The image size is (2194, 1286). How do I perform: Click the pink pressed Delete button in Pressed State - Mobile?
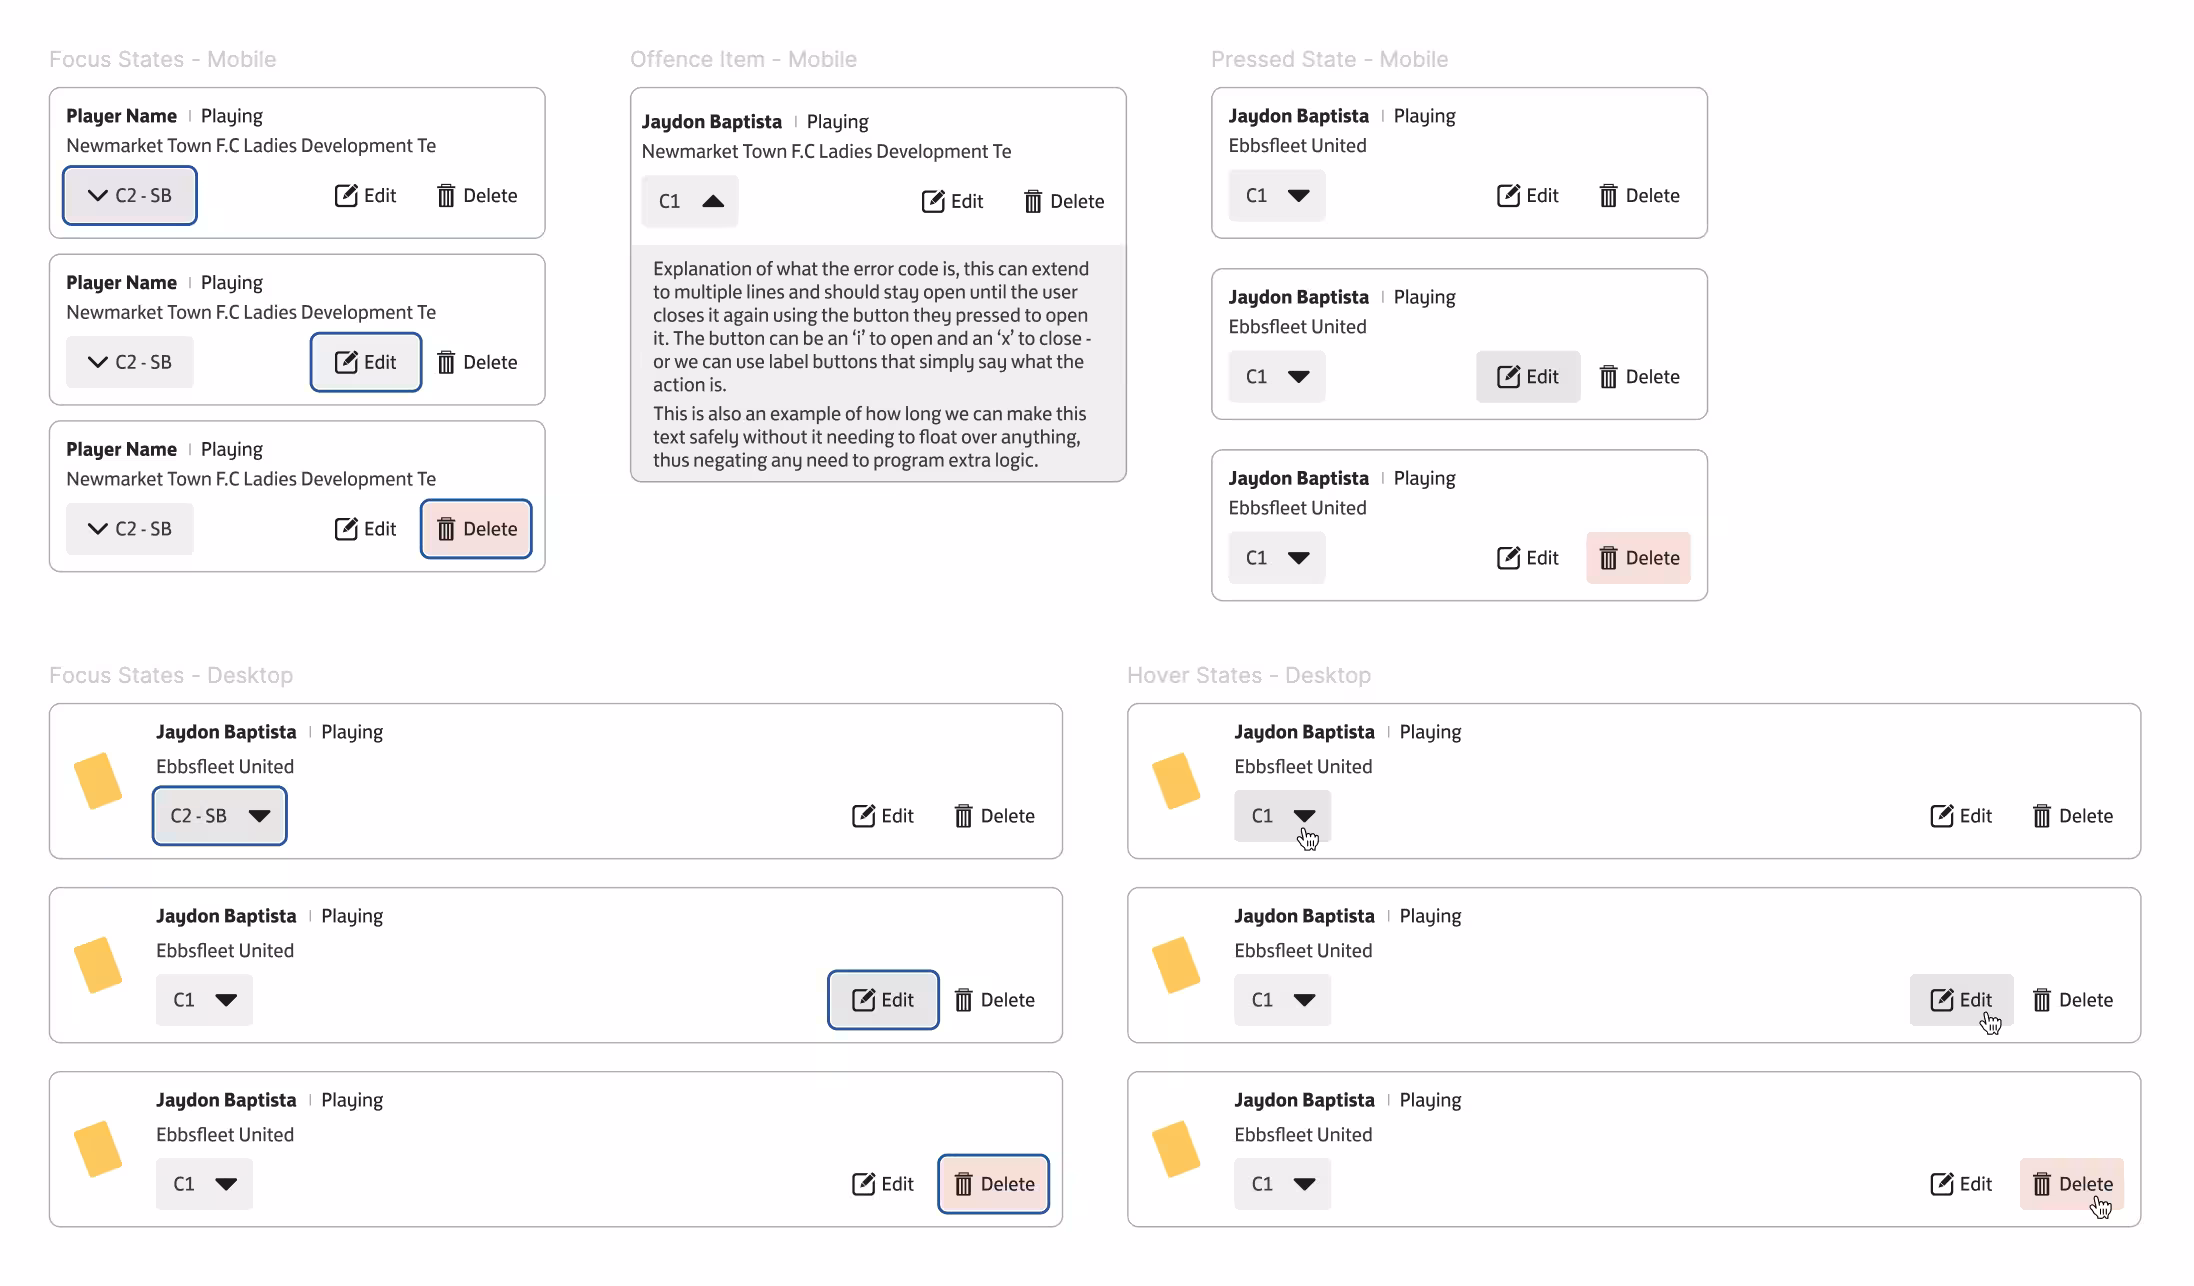[1638, 557]
